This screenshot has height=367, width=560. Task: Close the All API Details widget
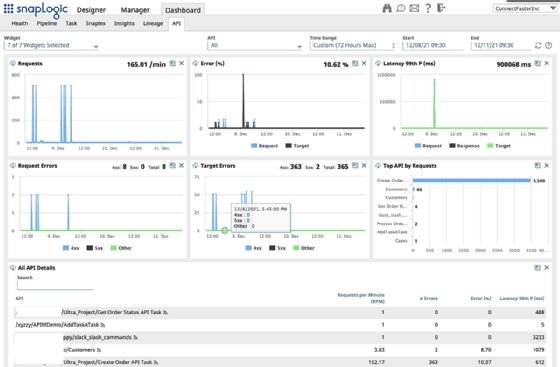(x=546, y=267)
